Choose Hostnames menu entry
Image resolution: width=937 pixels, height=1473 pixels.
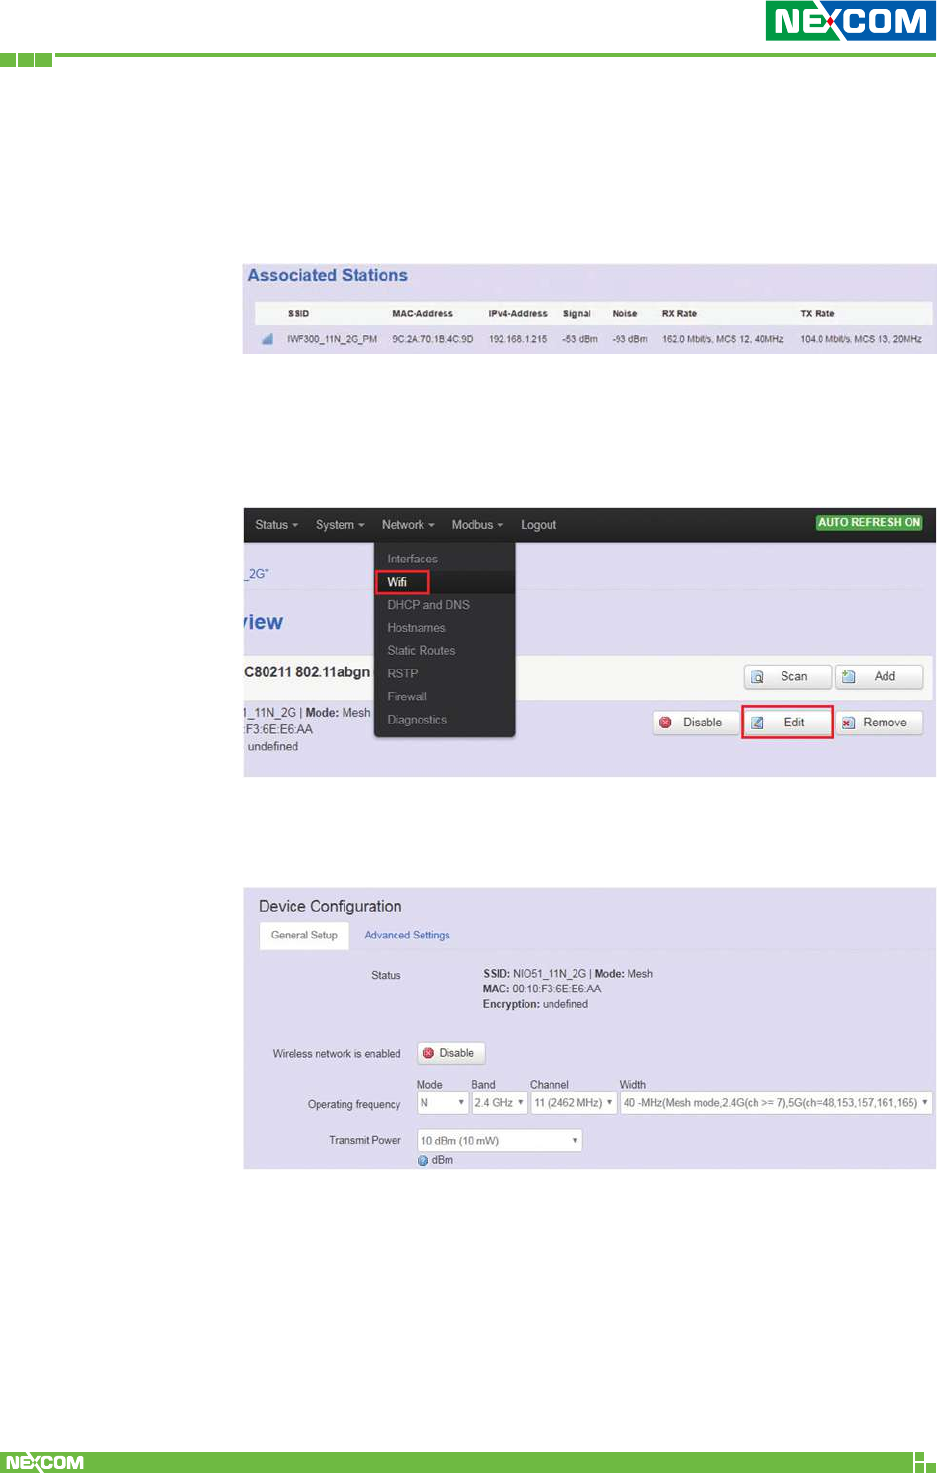point(416,628)
